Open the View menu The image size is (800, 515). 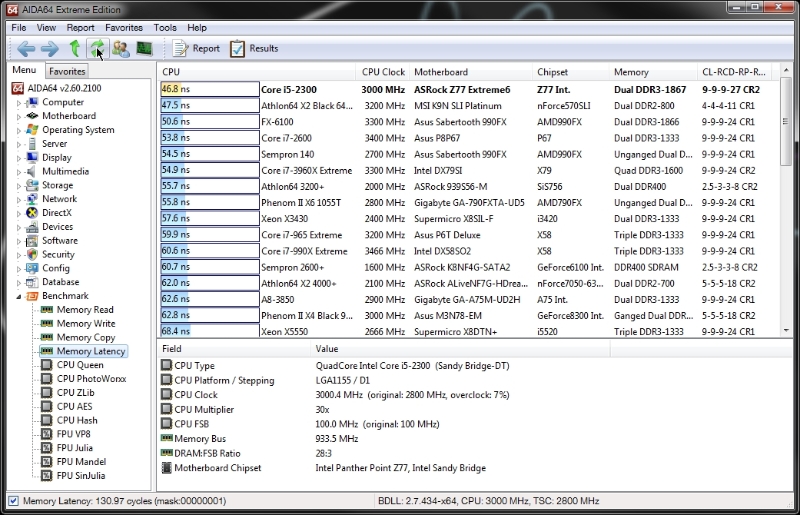coord(46,28)
